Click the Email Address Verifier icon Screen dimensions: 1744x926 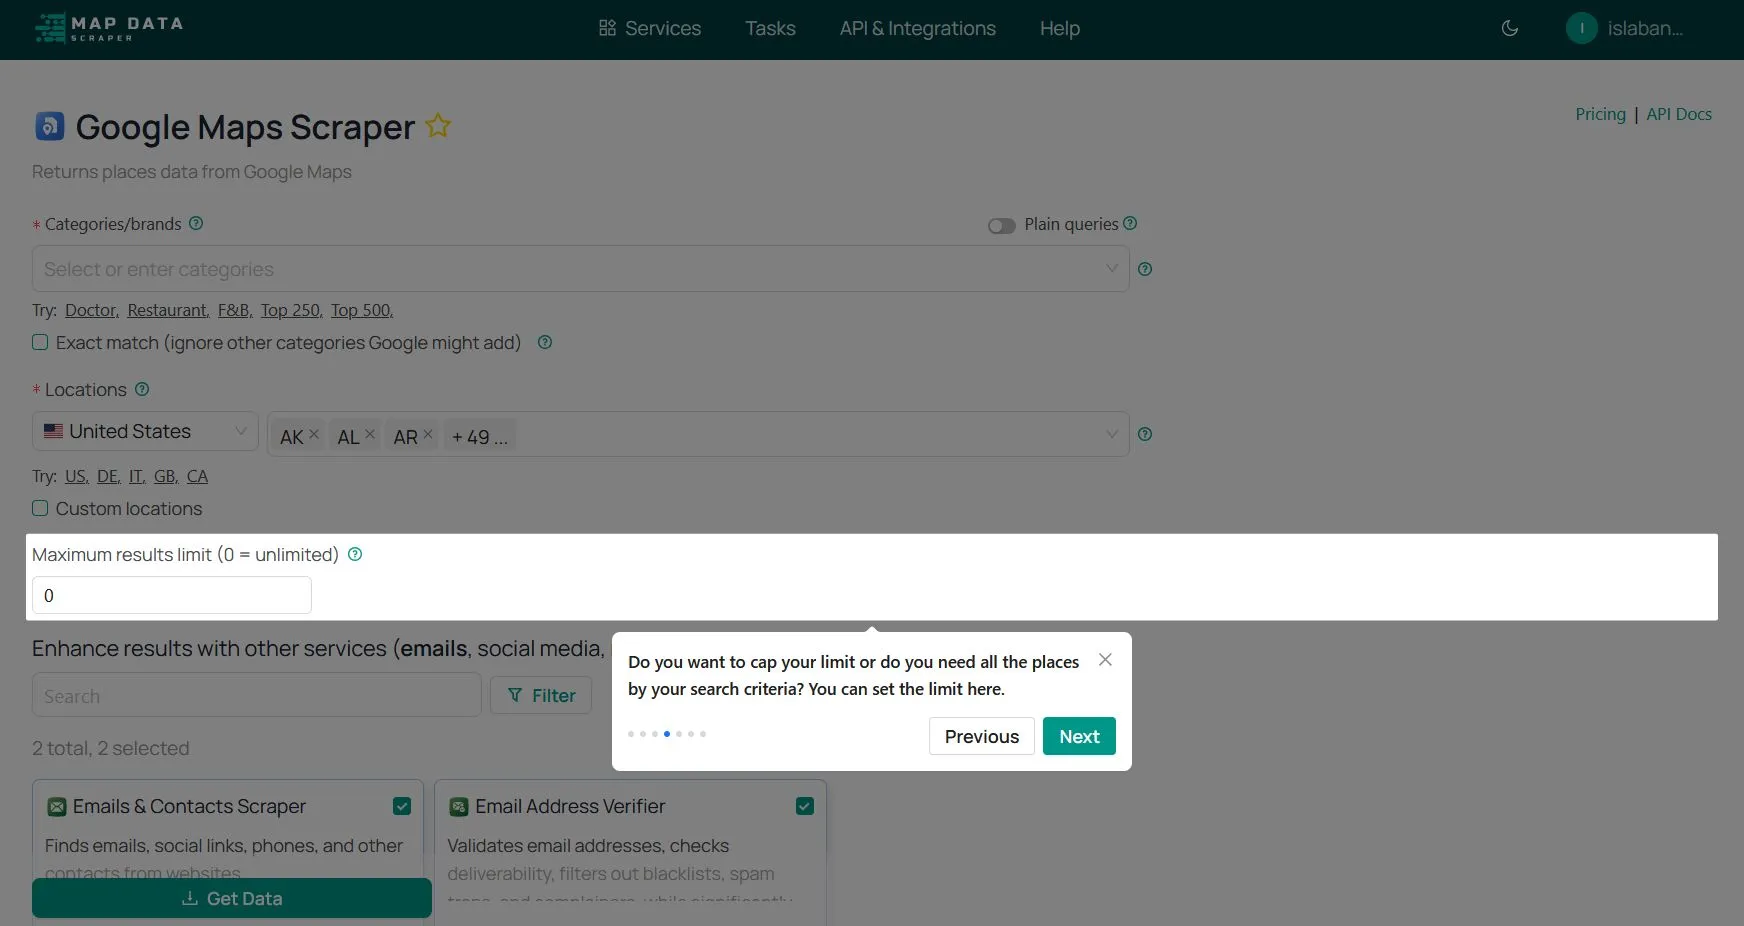[459, 806]
